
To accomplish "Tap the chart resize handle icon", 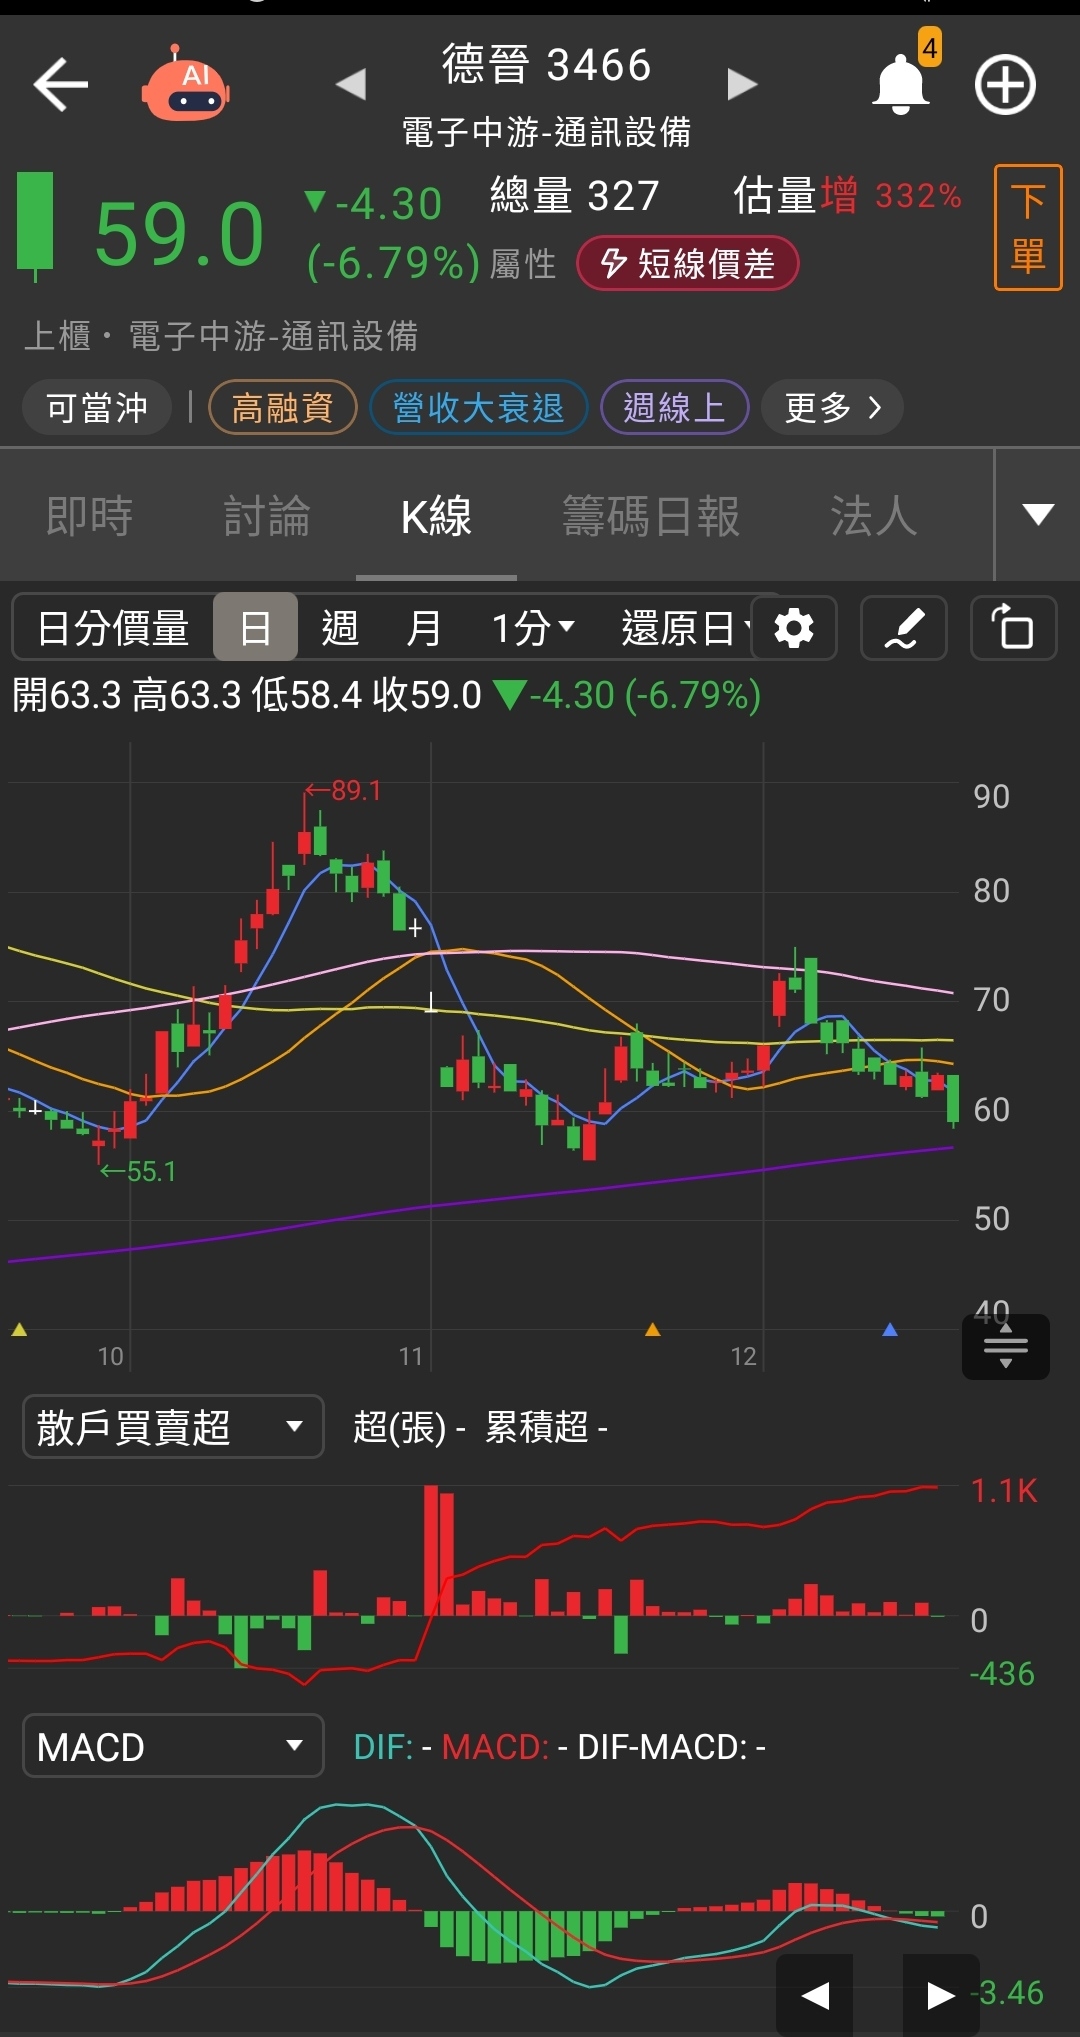I will click(1005, 1346).
